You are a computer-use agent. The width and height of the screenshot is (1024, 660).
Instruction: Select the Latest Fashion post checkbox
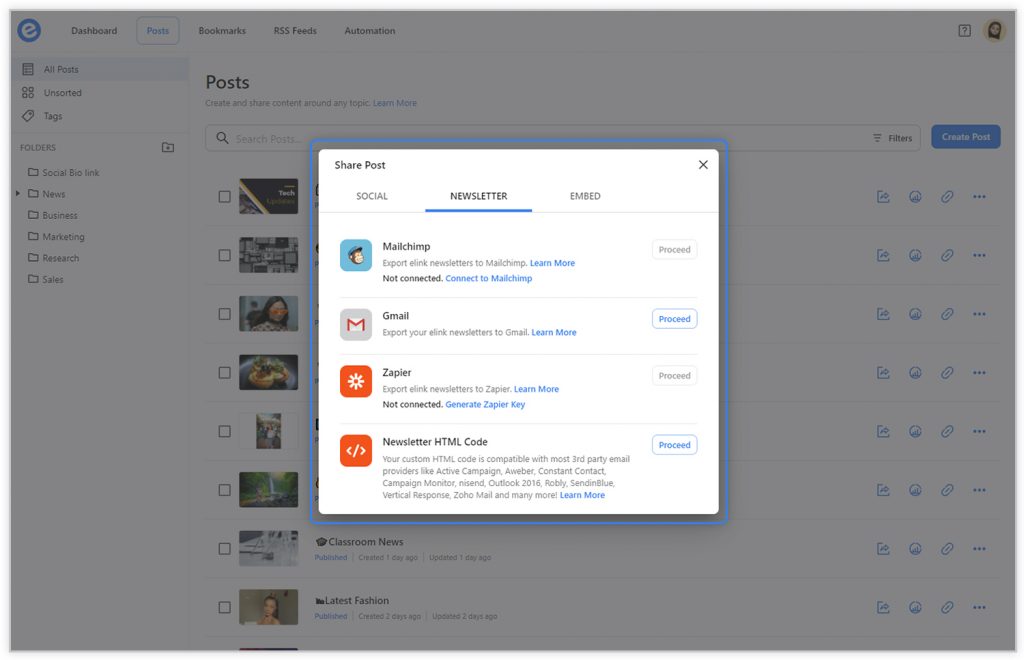coord(225,607)
